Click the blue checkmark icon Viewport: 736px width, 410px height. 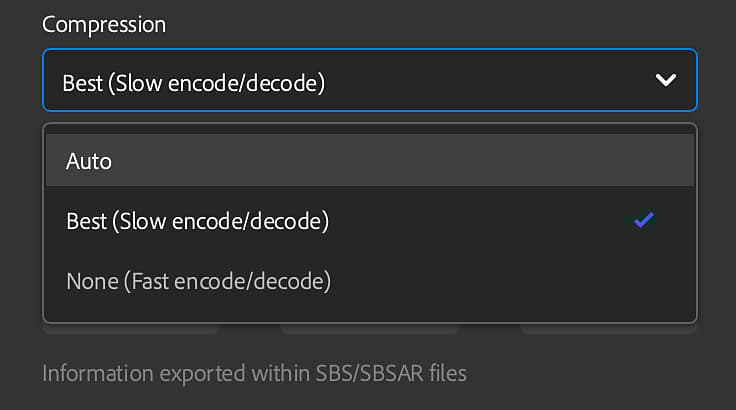coord(644,221)
